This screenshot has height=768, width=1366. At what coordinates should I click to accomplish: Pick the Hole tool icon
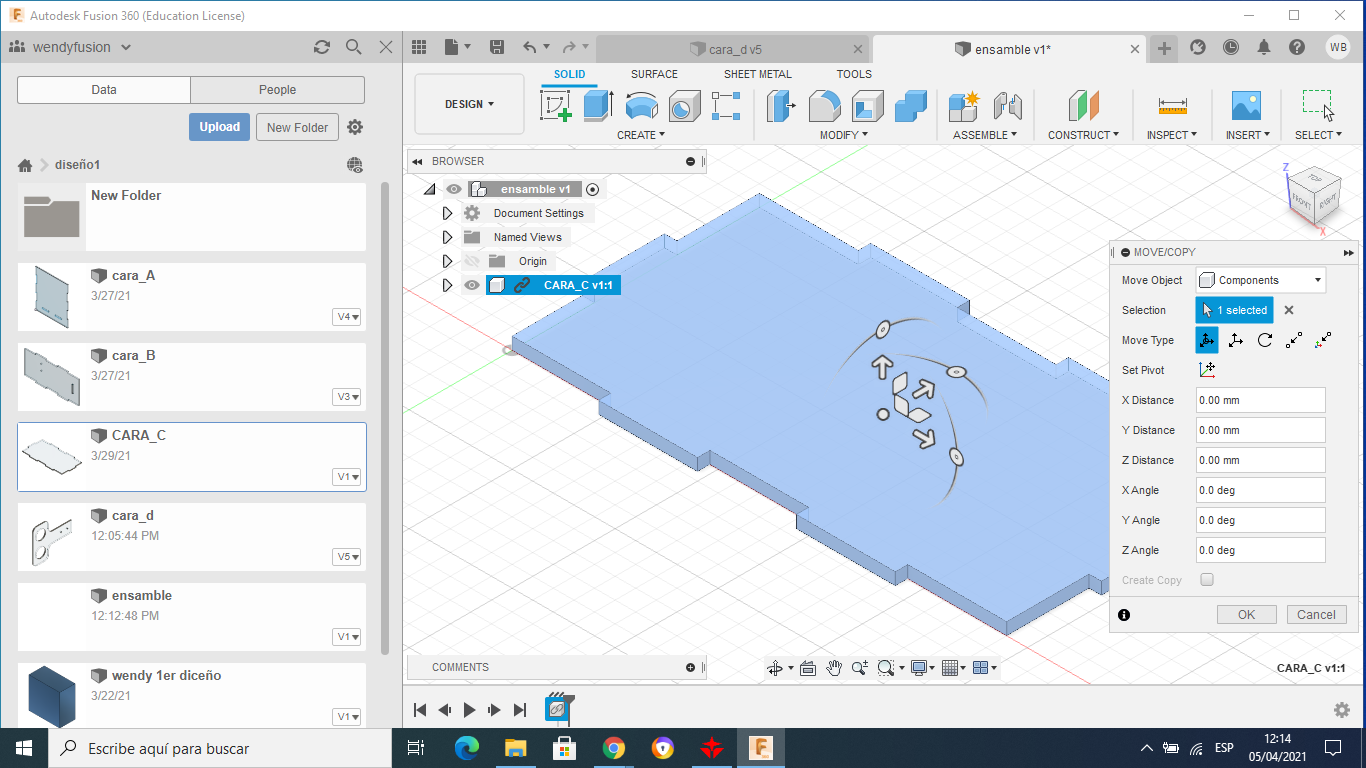point(684,105)
